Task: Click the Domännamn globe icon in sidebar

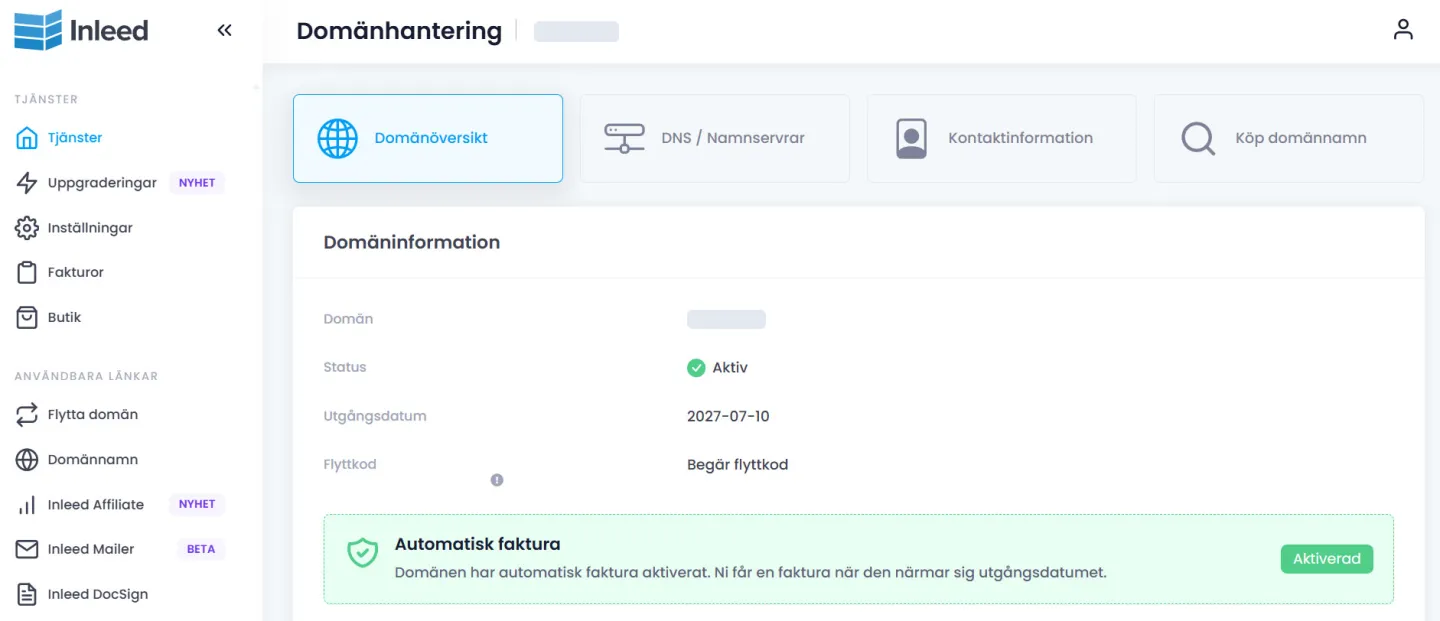Action: click(27, 460)
